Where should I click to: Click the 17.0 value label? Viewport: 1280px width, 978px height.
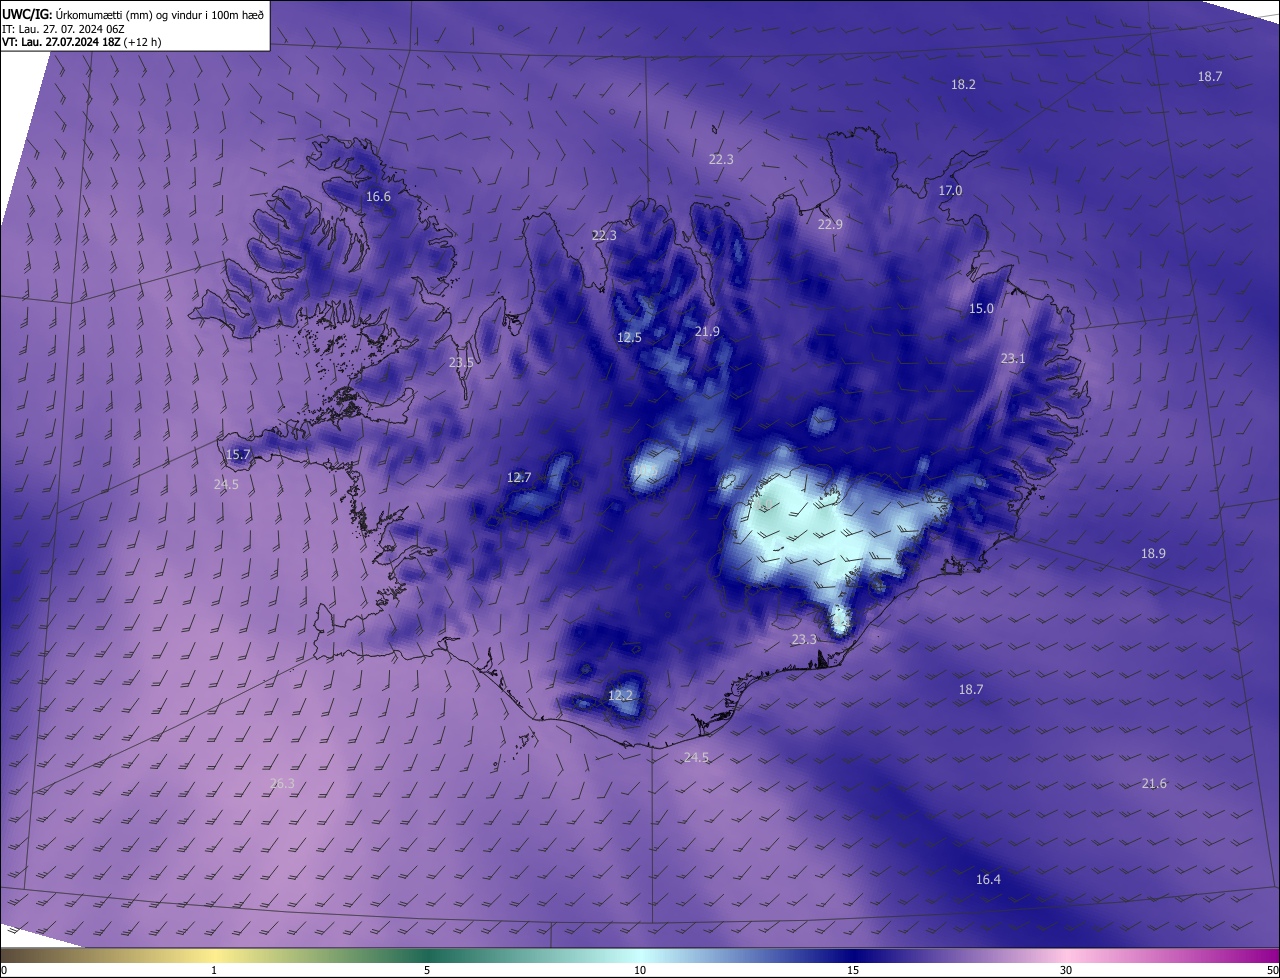(950, 190)
